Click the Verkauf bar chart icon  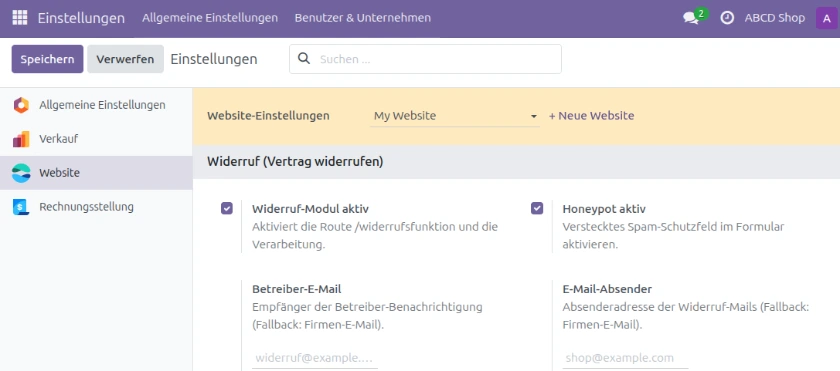pyautogui.click(x=21, y=139)
